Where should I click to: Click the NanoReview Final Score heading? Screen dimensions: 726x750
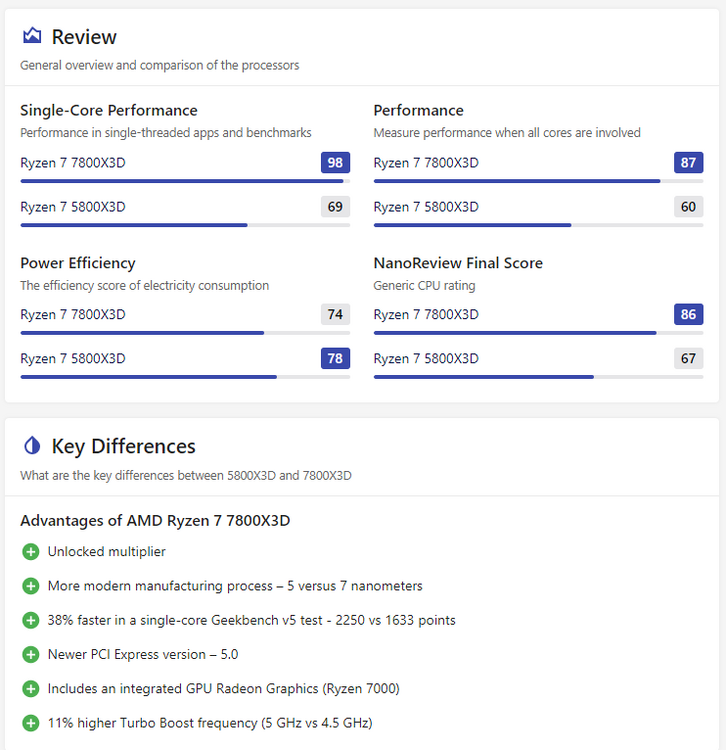pos(458,263)
